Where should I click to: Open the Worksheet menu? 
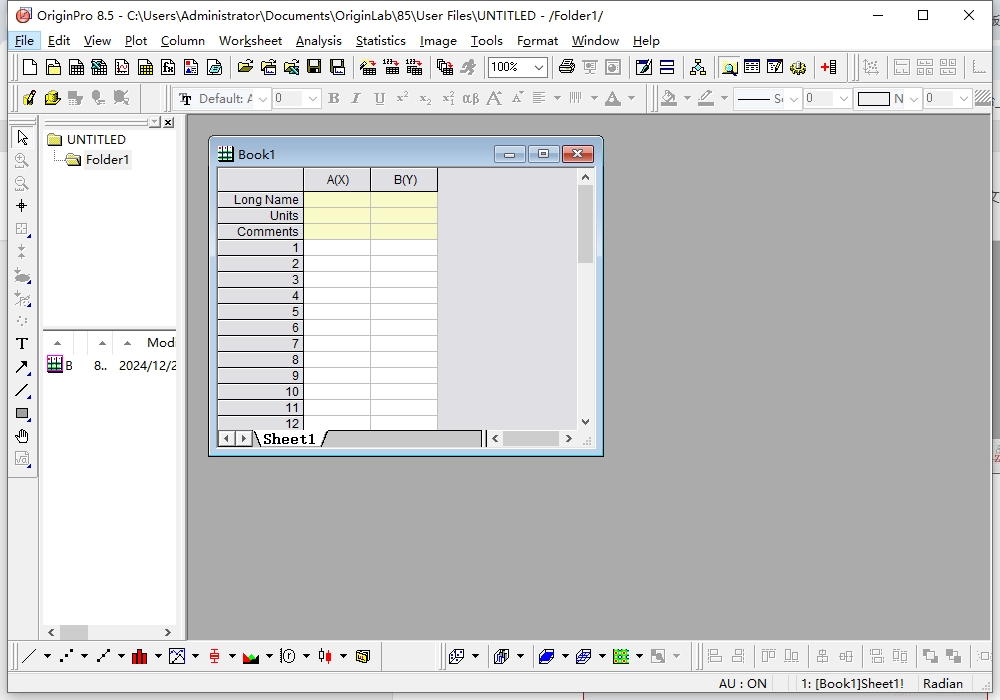click(250, 41)
